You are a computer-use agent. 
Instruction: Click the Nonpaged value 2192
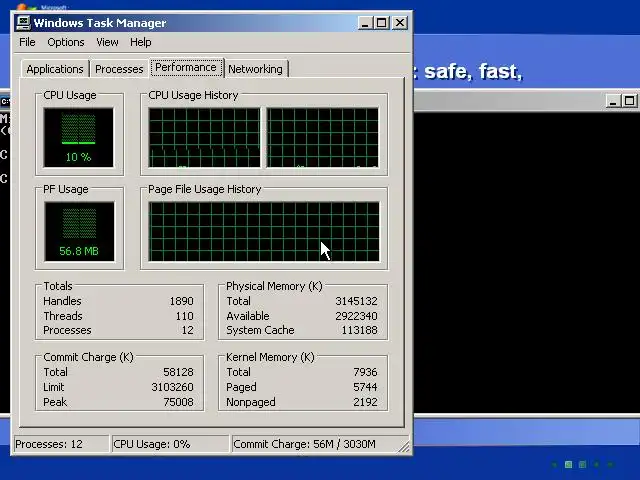[365, 402]
